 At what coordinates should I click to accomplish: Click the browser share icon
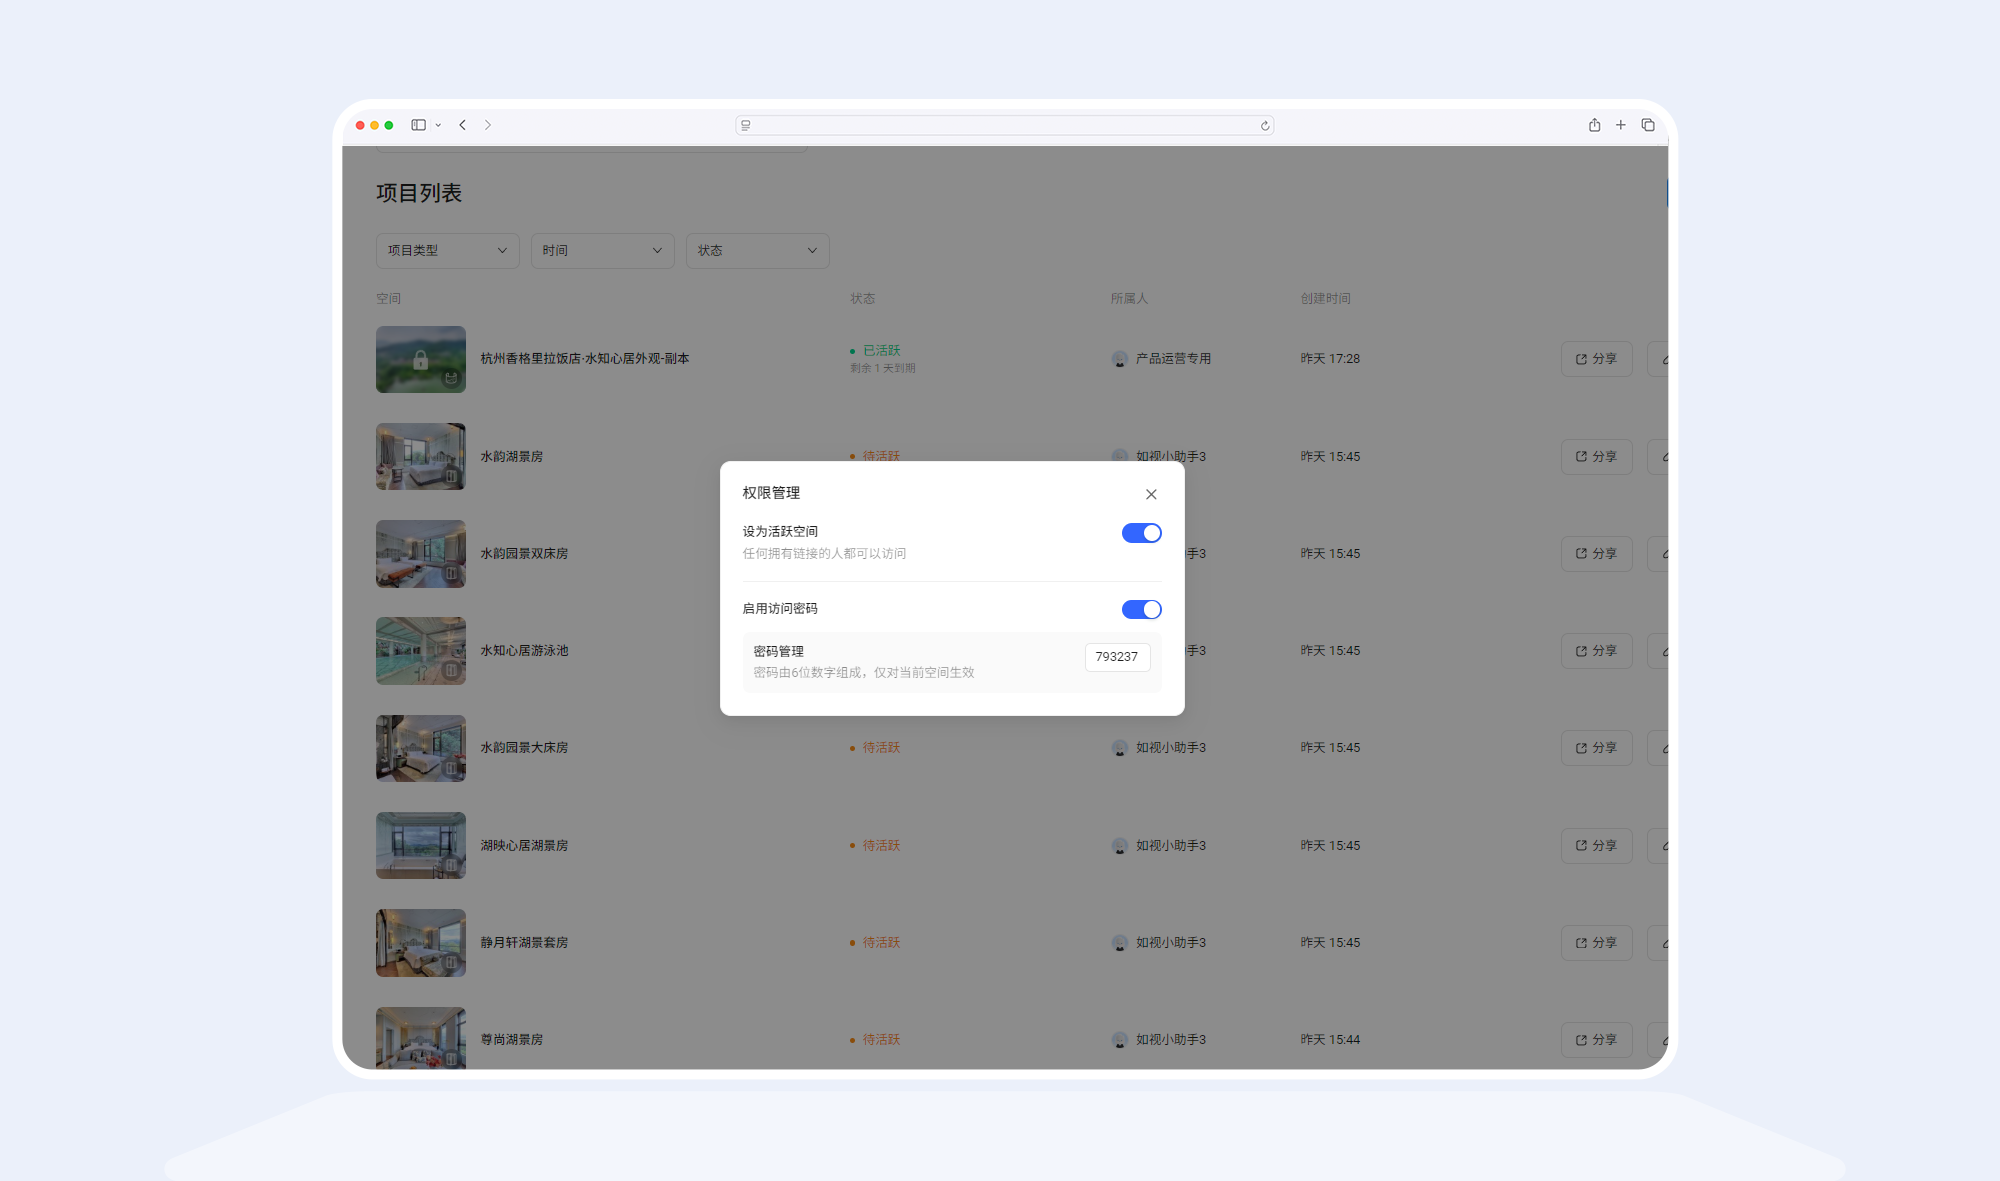1594,125
